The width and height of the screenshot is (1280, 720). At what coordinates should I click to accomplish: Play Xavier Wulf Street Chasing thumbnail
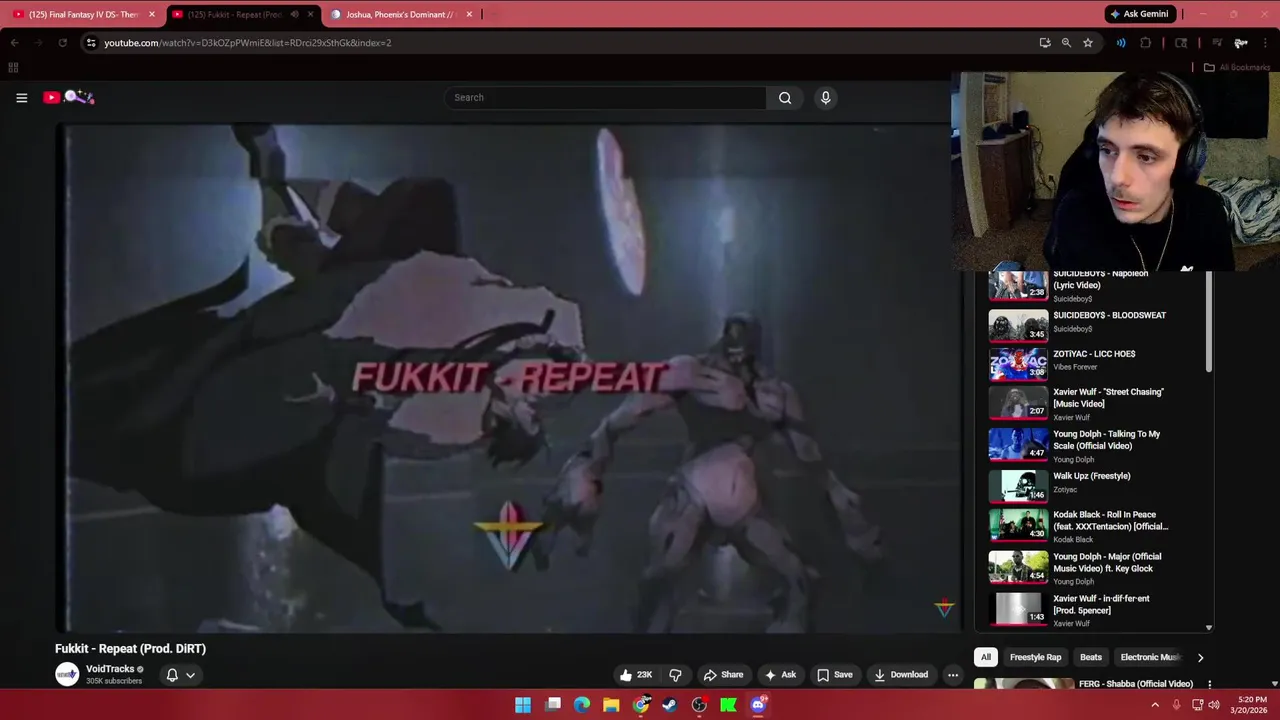1018,403
